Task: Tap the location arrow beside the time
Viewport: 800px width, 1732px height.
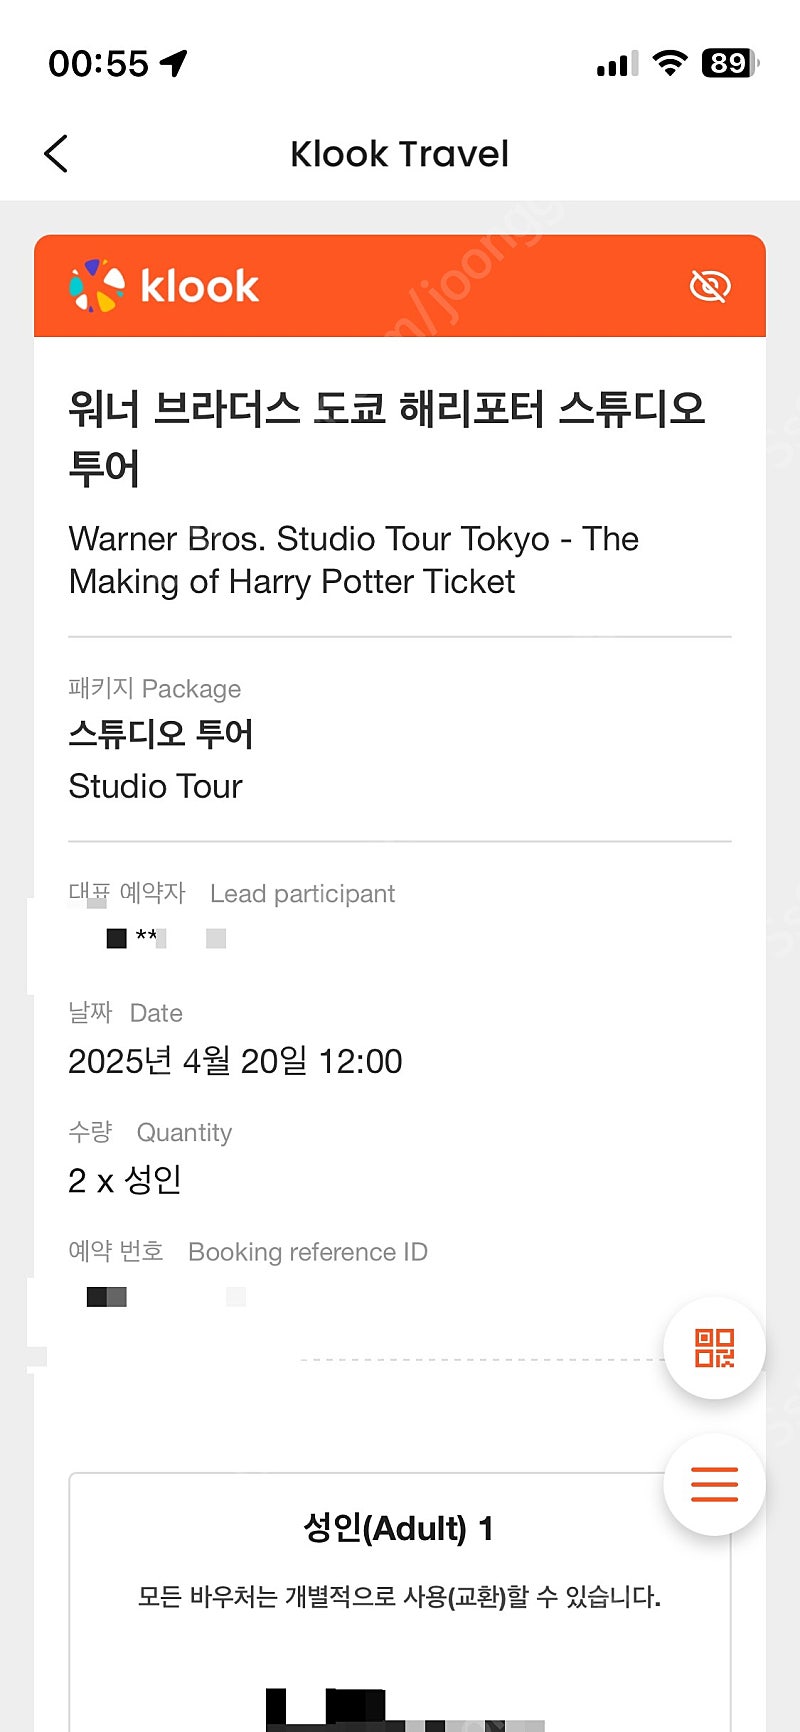Action: 174,63
